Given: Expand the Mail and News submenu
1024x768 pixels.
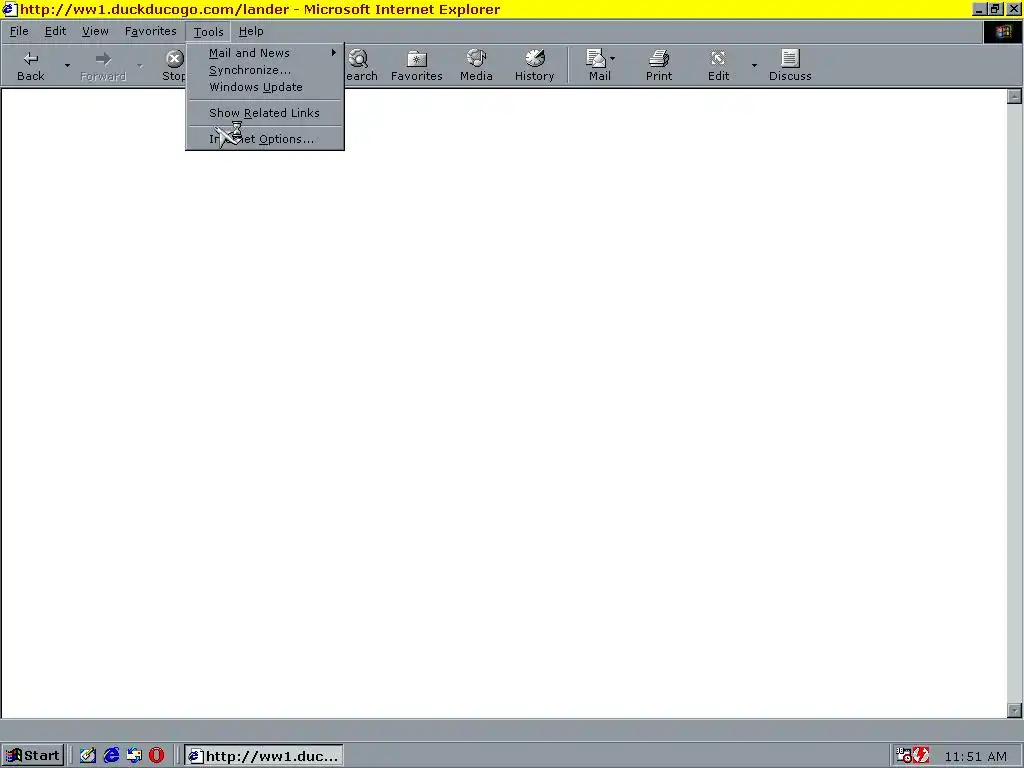Looking at the screenshot, I should coord(265,53).
